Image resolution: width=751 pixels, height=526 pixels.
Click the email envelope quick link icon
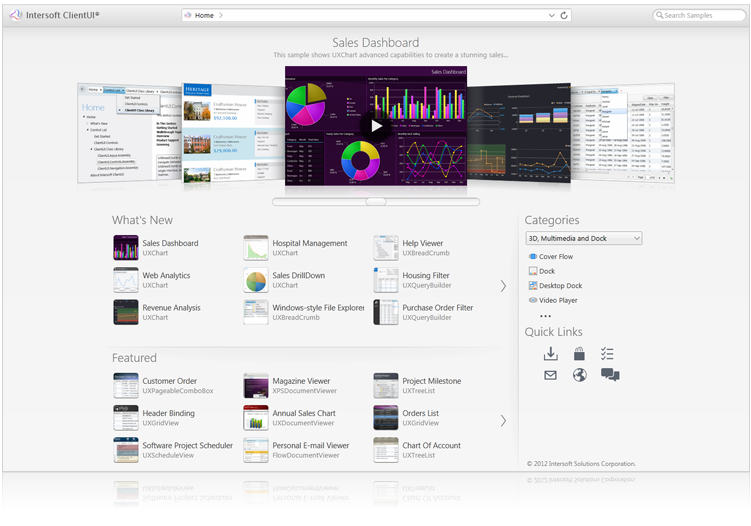(551, 375)
